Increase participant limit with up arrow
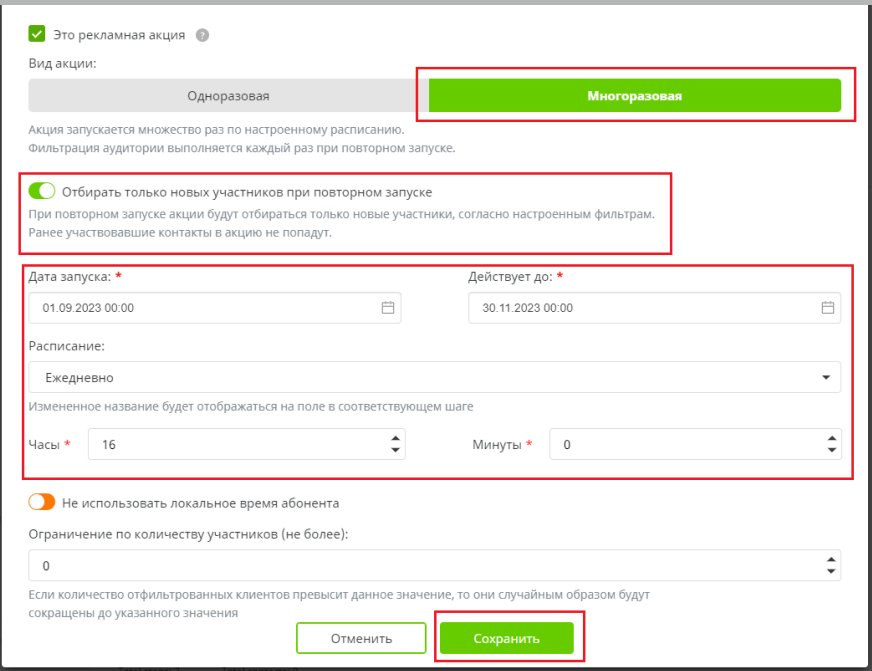The height and width of the screenshot is (671, 872). pyautogui.click(x=830, y=559)
